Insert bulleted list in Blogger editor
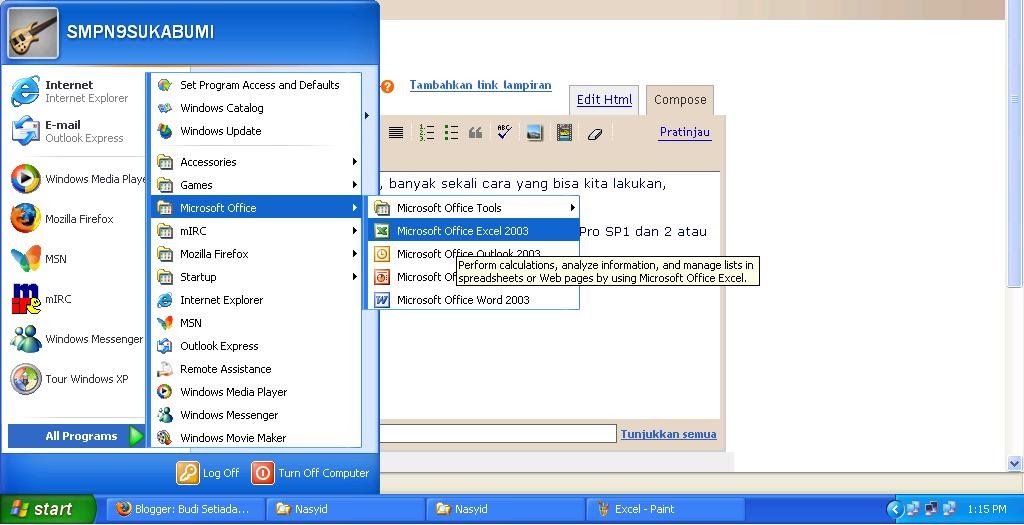 pyautogui.click(x=451, y=133)
